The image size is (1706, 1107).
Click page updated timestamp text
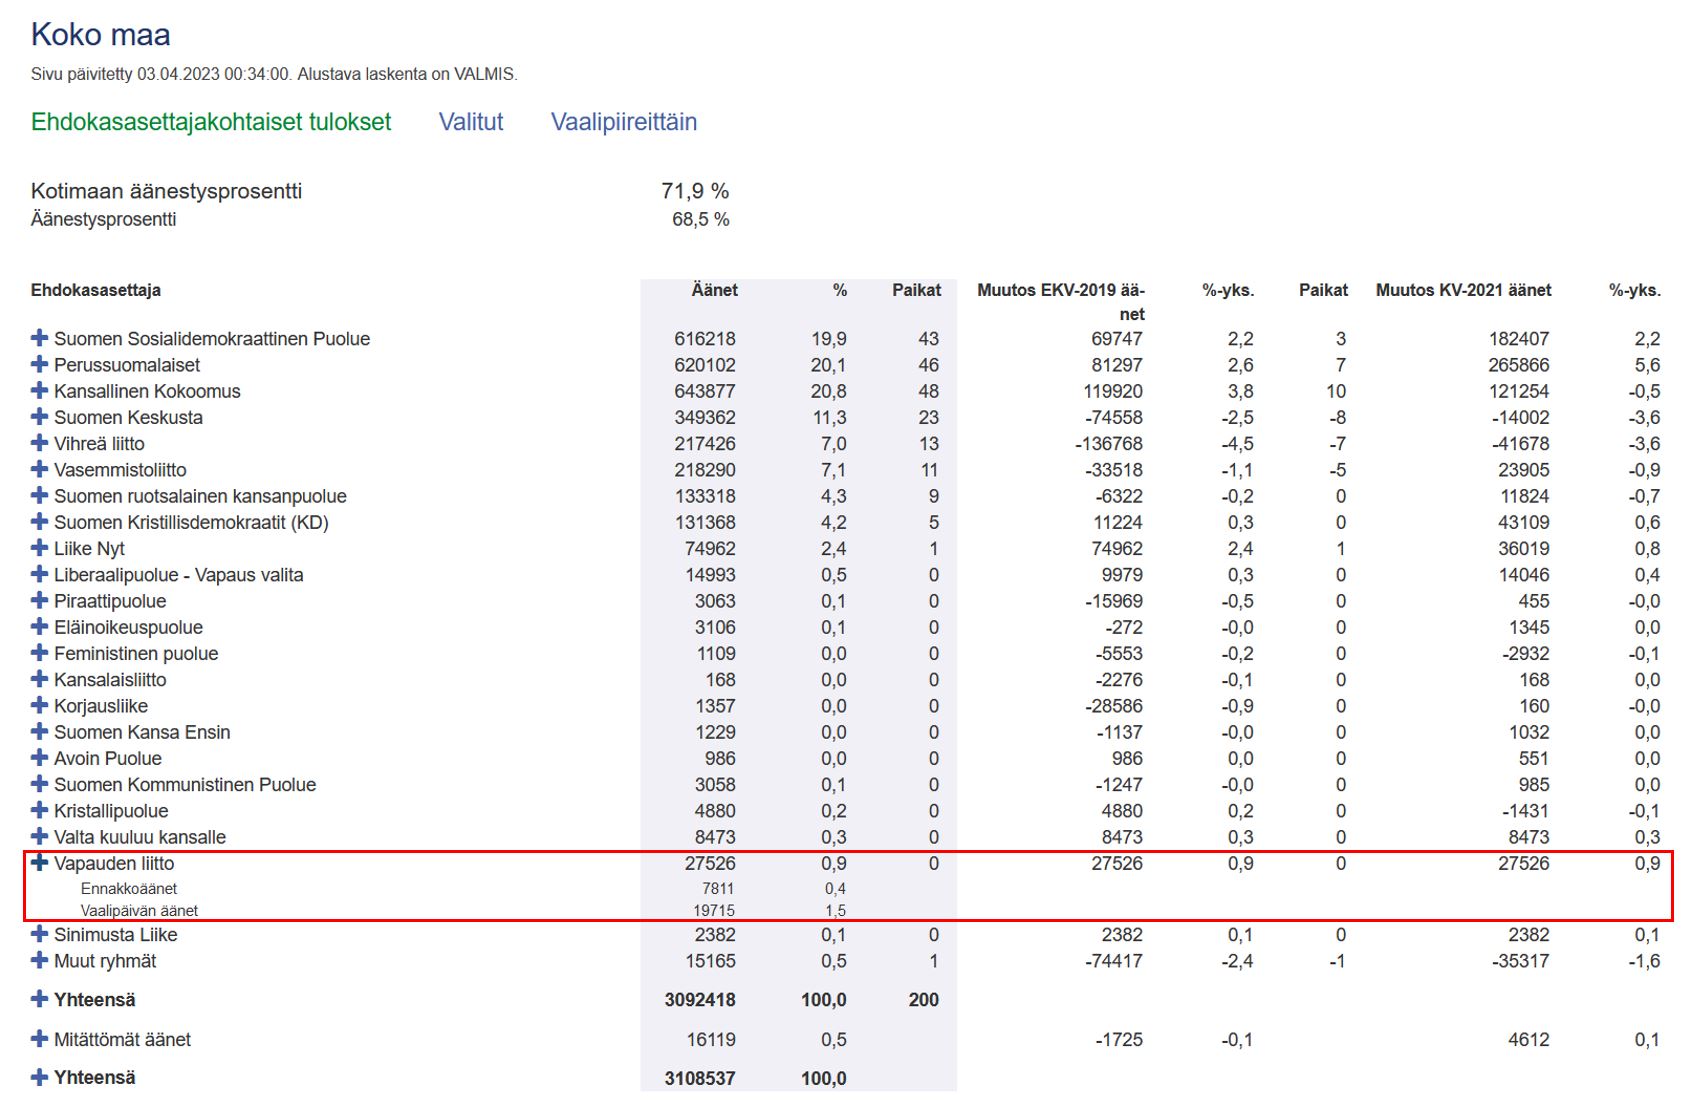[274, 74]
